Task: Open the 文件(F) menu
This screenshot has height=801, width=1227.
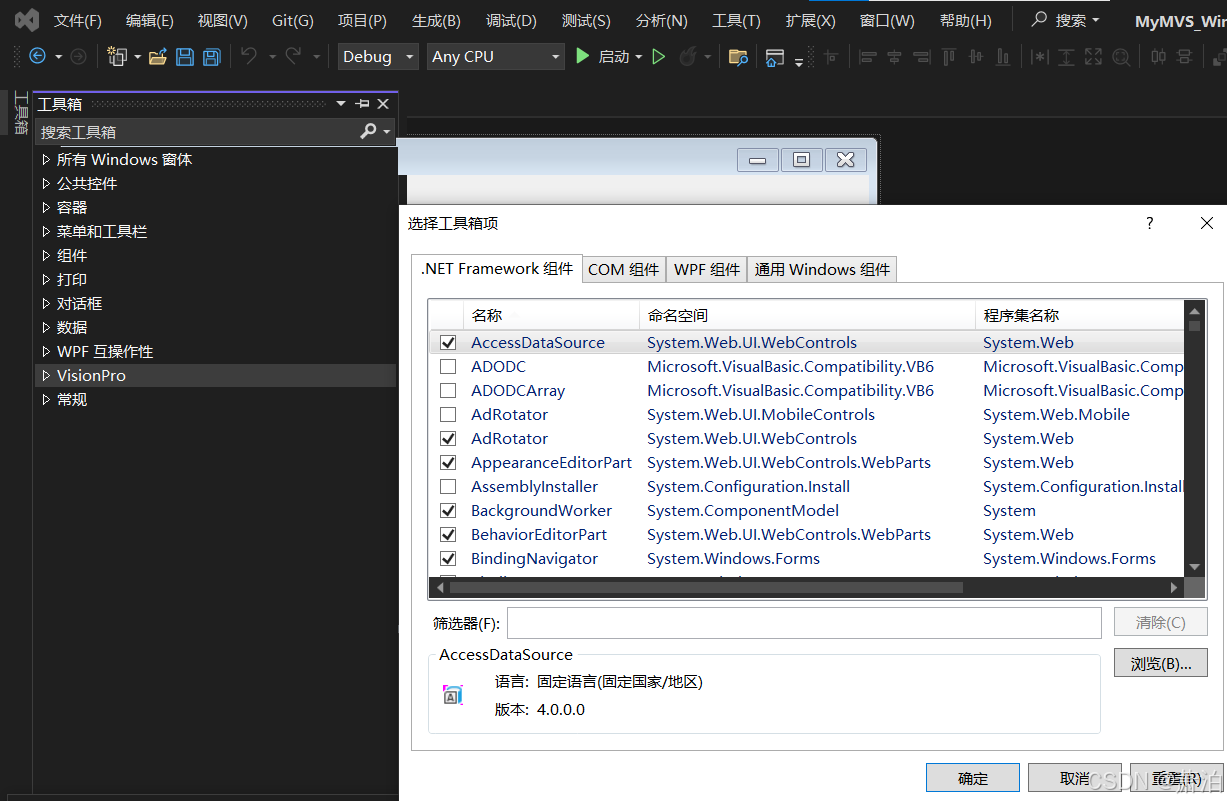Action: [x=78, y=20]
